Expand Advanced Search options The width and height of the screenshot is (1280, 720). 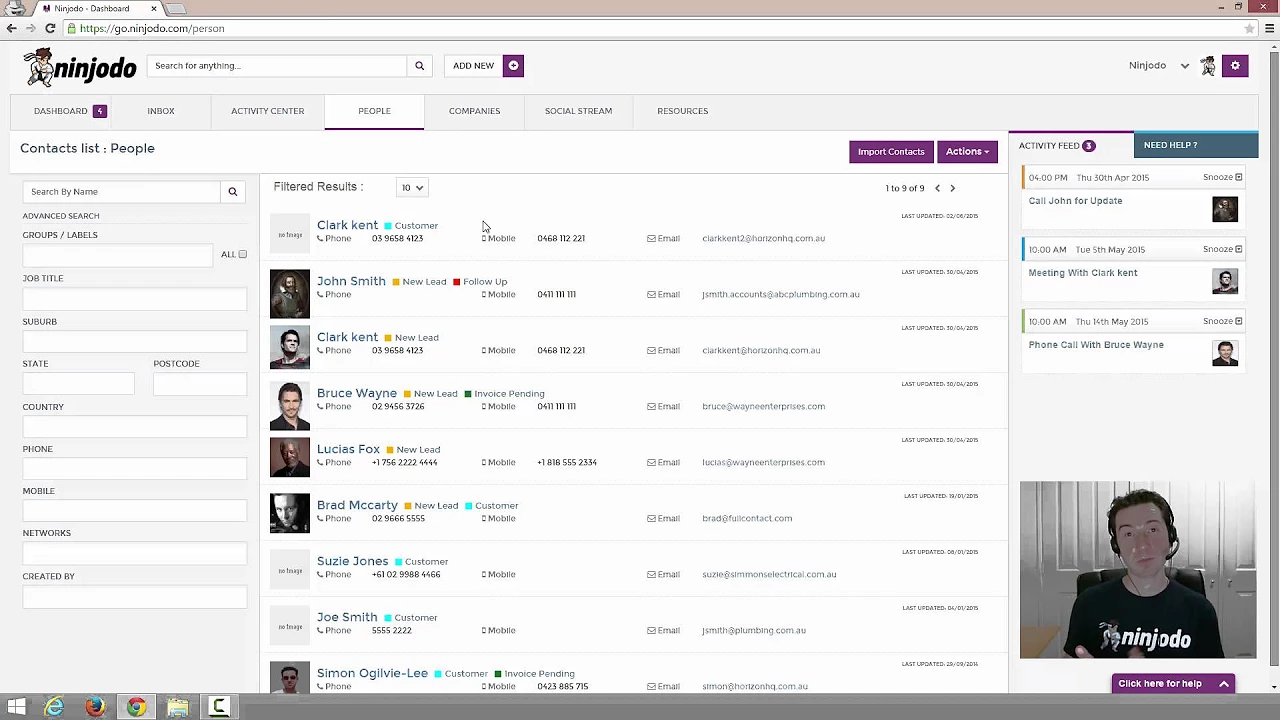61,216
